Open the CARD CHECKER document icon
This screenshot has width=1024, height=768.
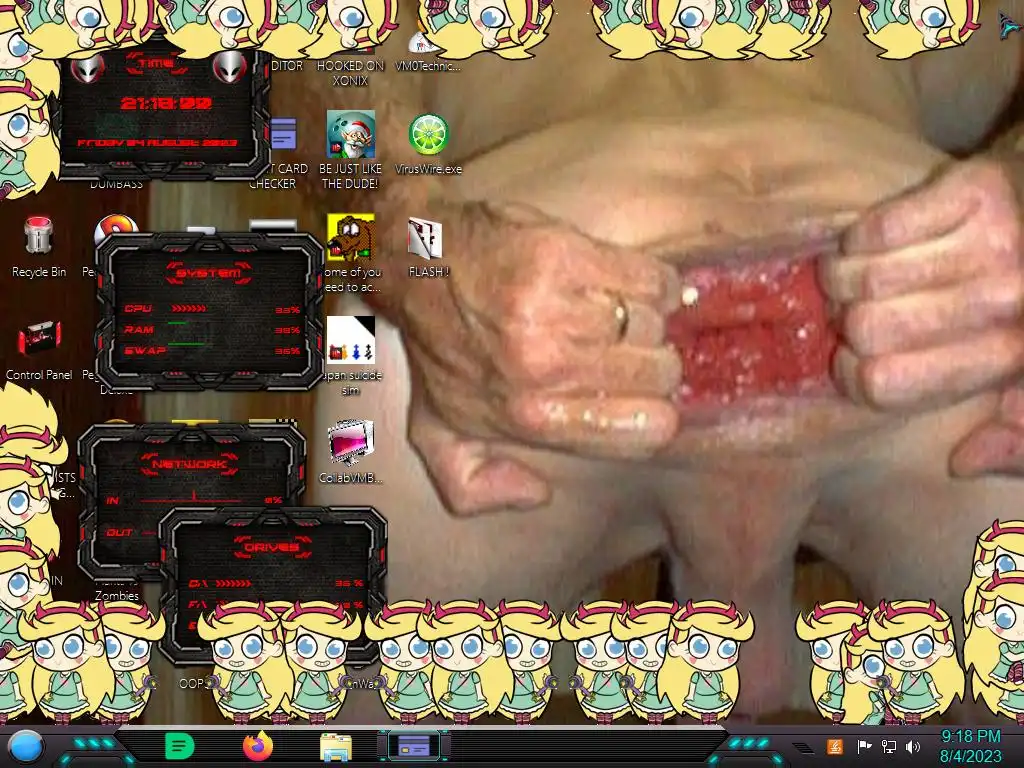coord(283,134)
